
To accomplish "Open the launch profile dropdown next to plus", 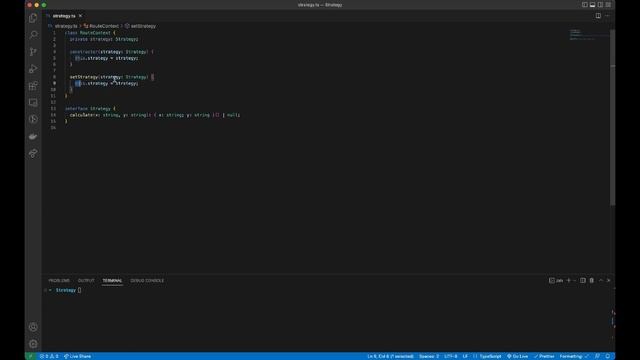I will coord(575,280).
